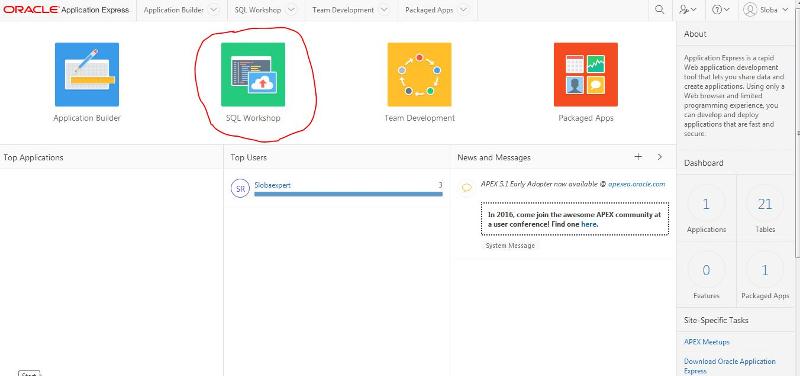Viewport: 800px width, 376px height.
Task: Open the Slobaexpert user link
Action: pos(272,185)
